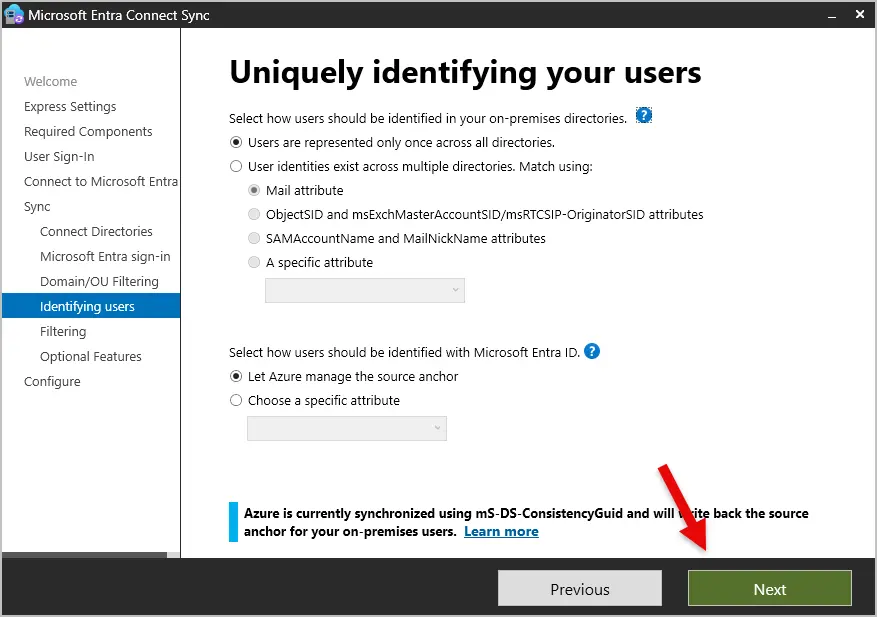Screen dimensions: 877x617
Task: Click the Previous button
Action: coord(579,589)
